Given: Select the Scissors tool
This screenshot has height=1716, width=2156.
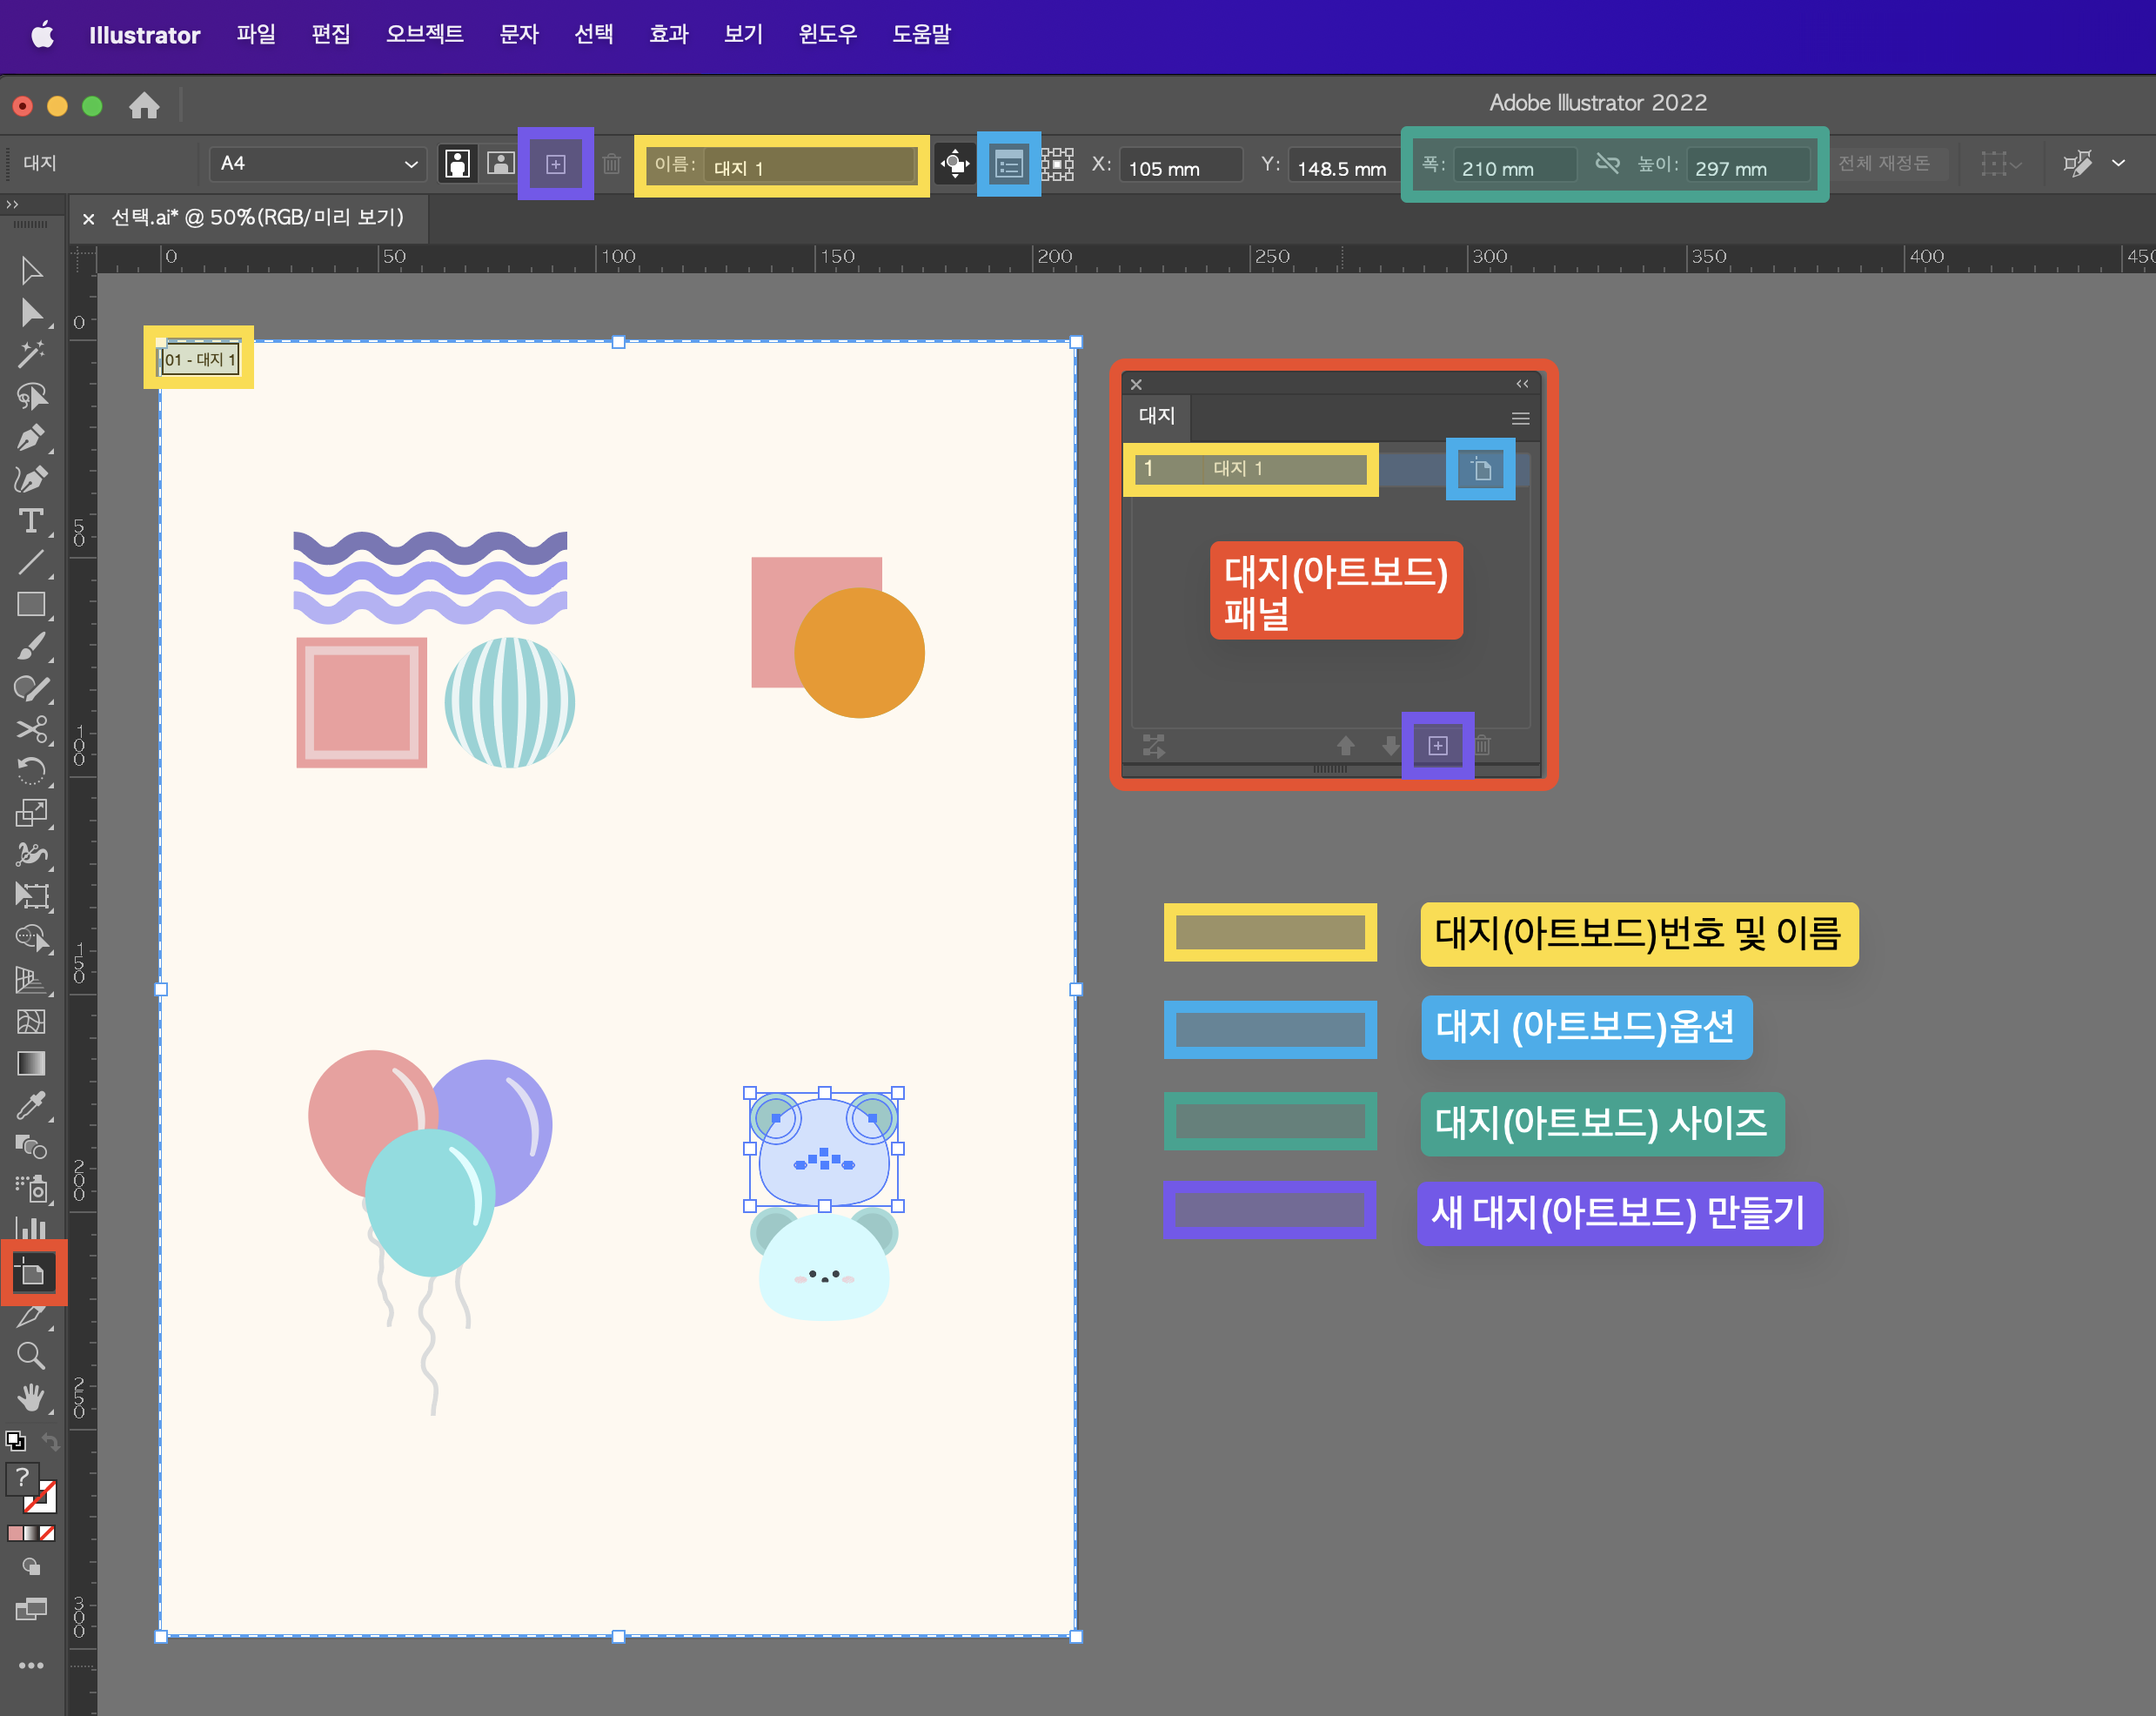Looking at the screenshot, I should click(x=30, y=729).
